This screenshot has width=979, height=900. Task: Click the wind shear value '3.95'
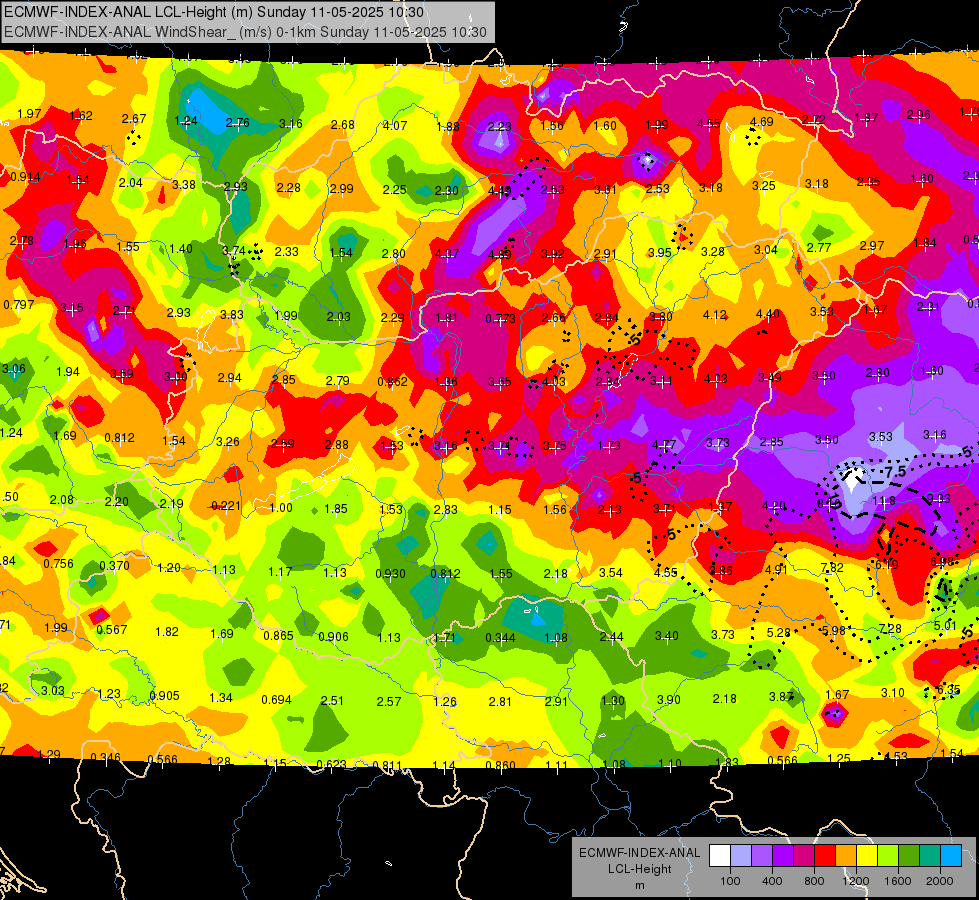pyautogui.click(x=659, y=252)
